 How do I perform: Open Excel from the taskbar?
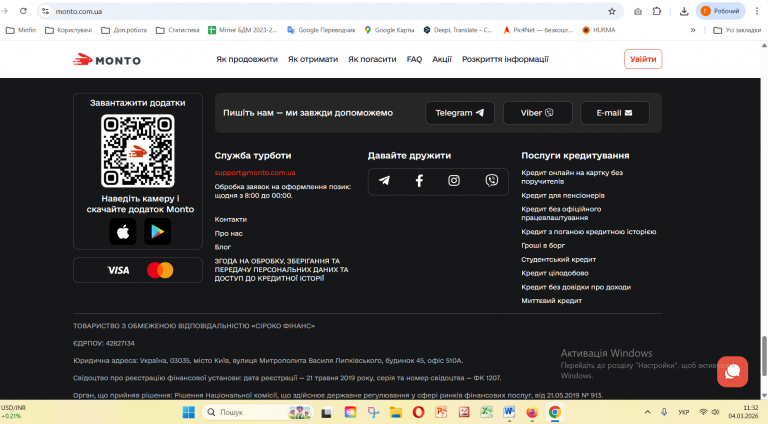[486, 412]
